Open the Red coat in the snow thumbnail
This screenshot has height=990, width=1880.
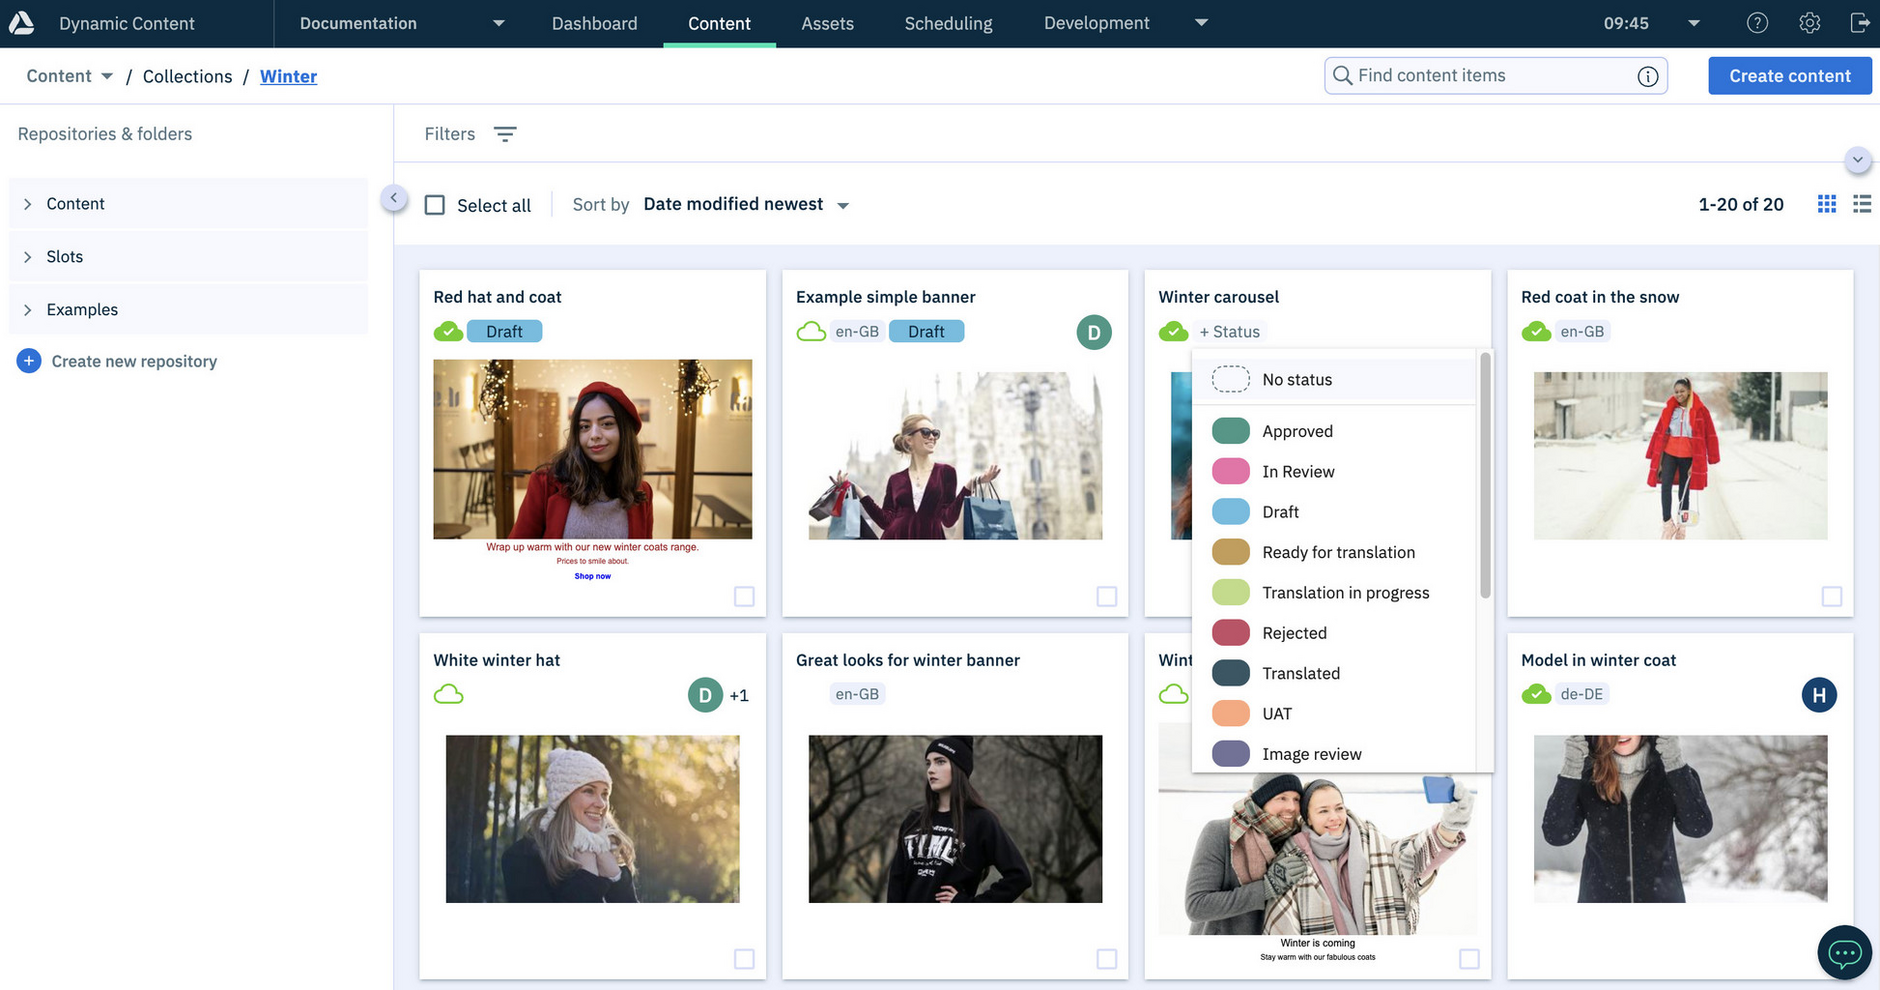(1680, 456)
